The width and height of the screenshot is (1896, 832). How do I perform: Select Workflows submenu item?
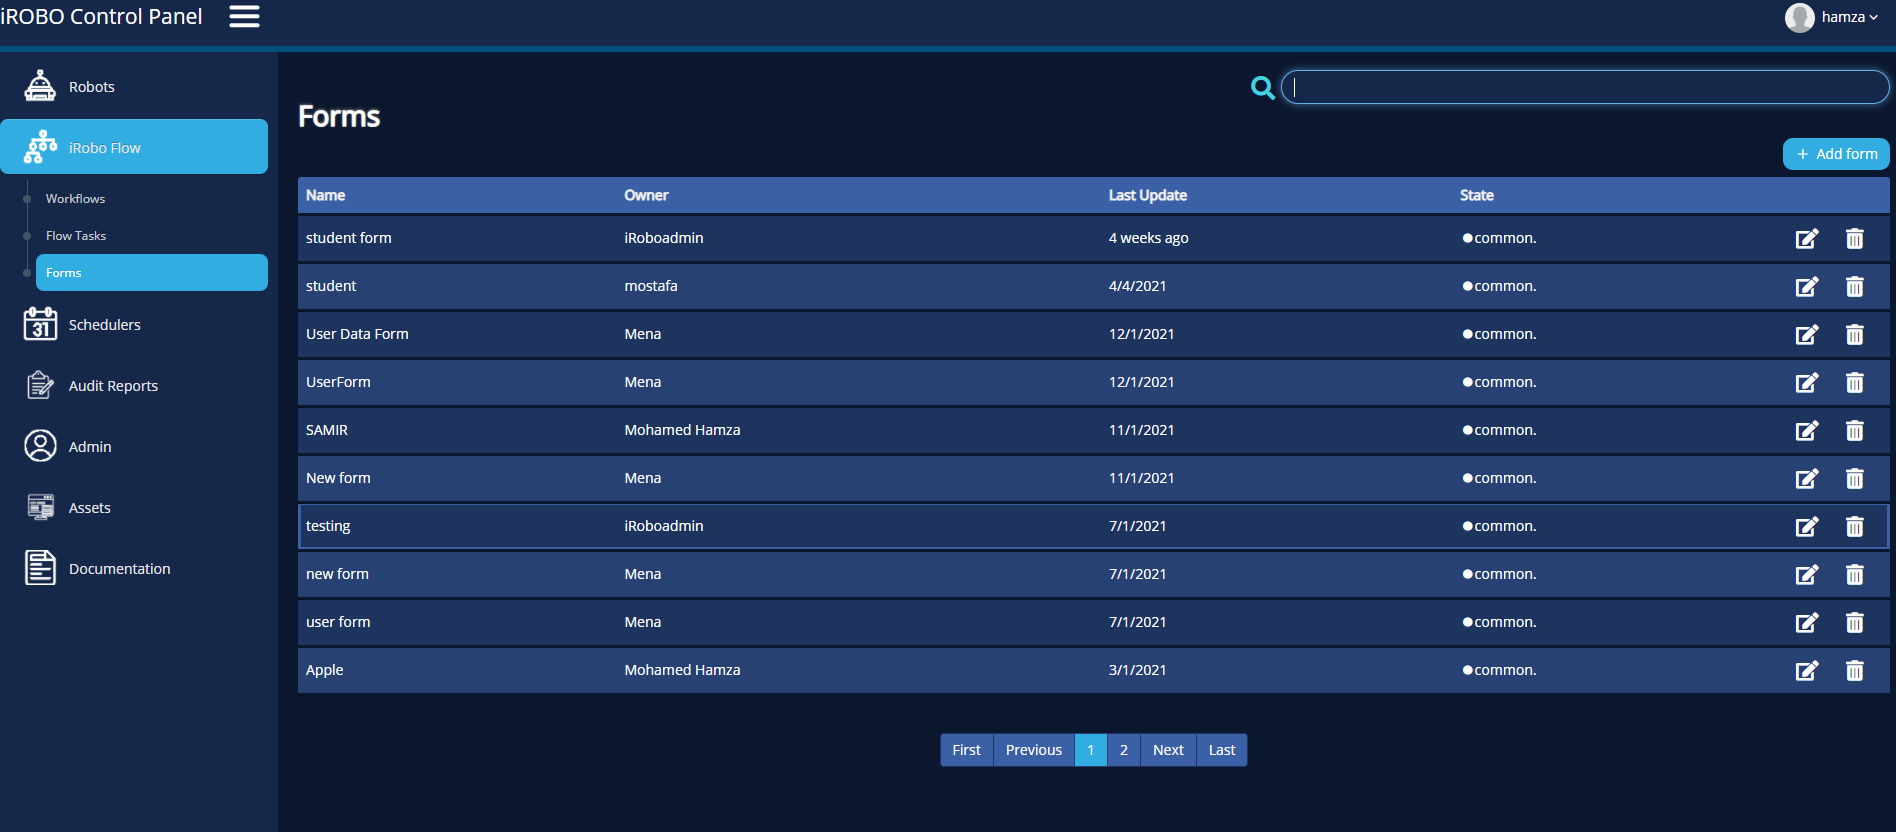[75, 199]
